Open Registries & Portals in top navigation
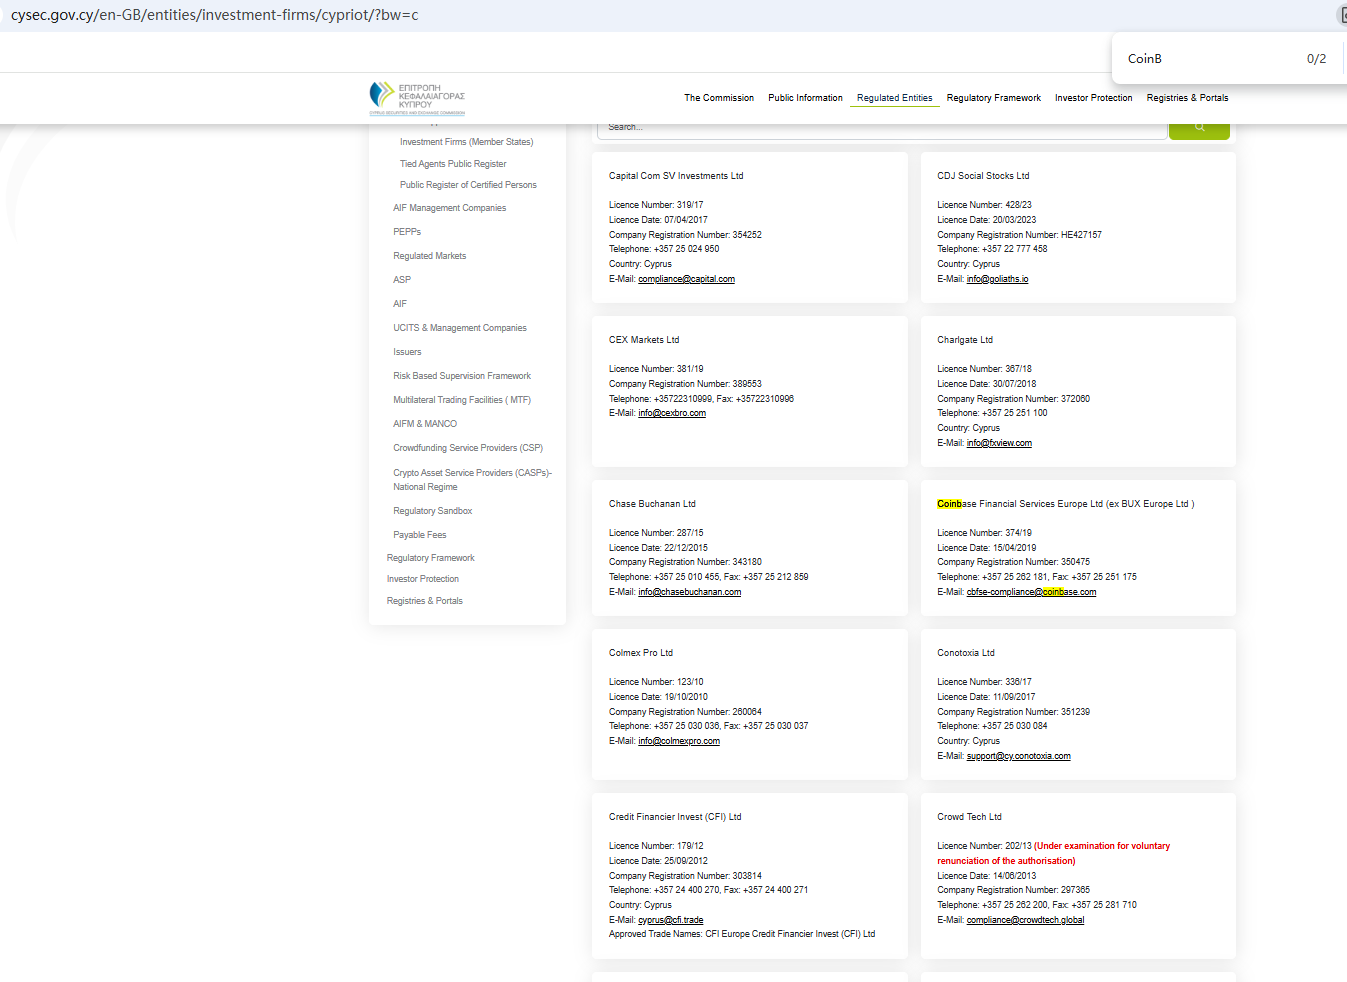 coord(1187,98)
